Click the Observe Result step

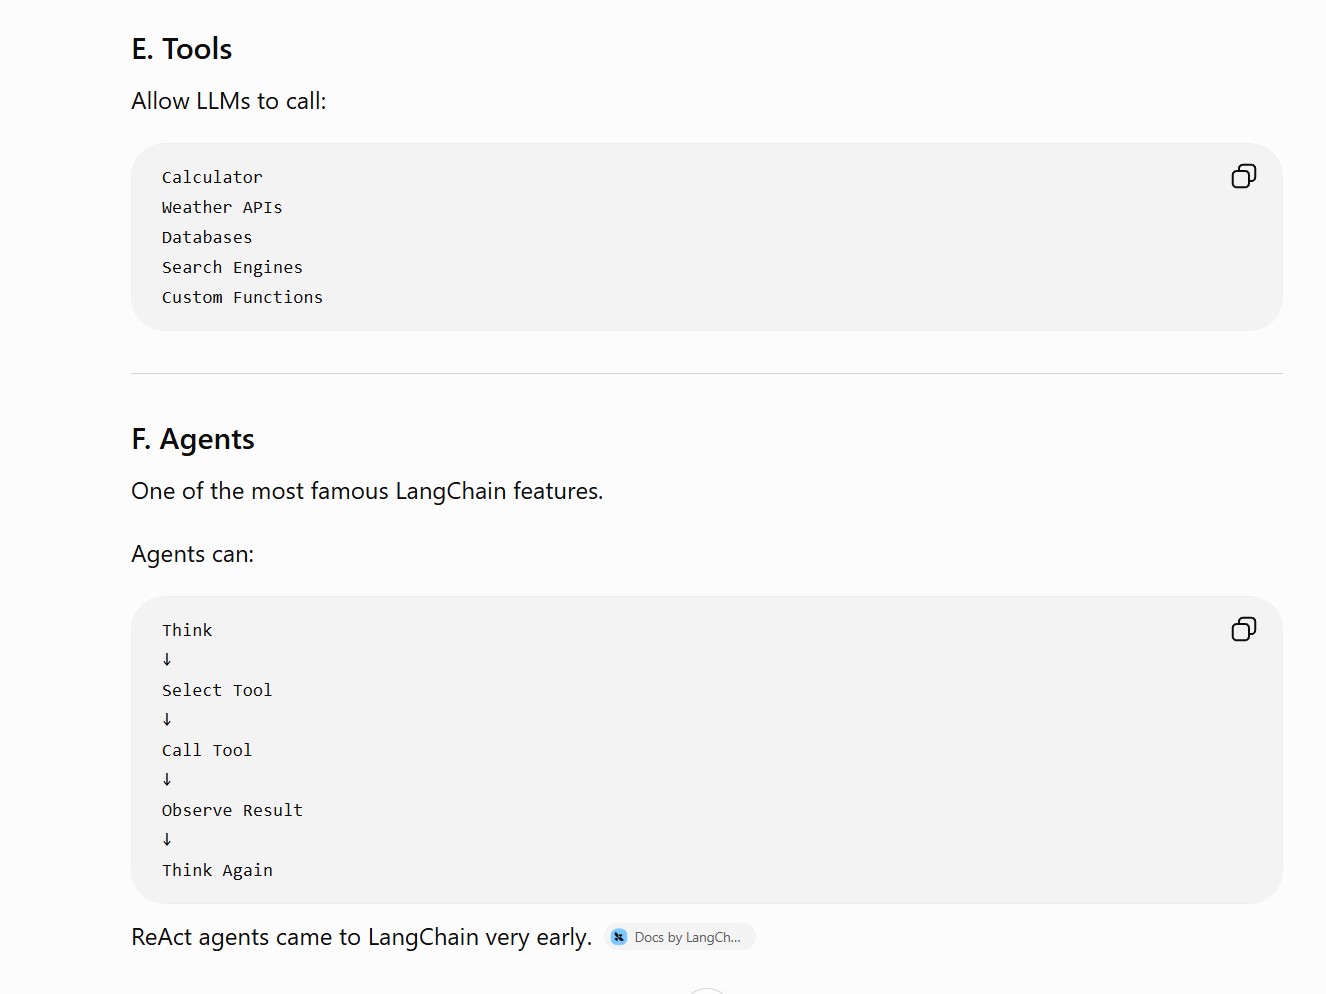tap(232, 810)
